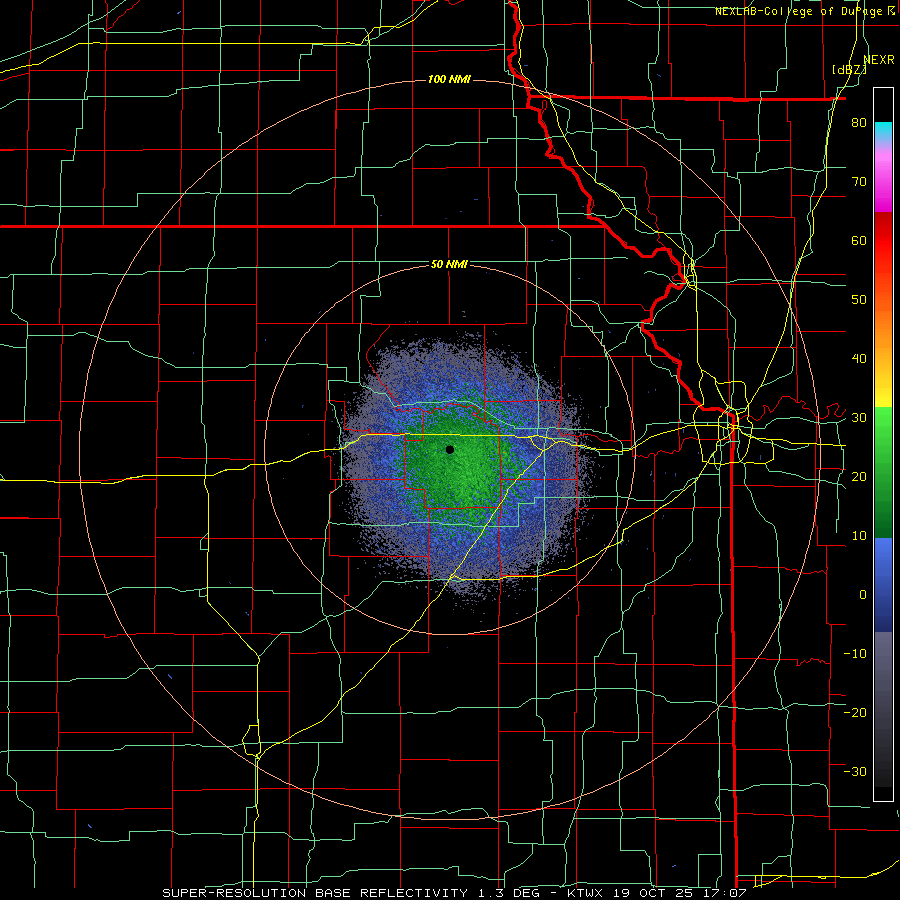This screenshot has height=900, width=900.
Task: Click the bottom caption SUPER-RESOLUTION BASE REFLECTIVITY
Action: pyautogui.click(x=313, y=893)
